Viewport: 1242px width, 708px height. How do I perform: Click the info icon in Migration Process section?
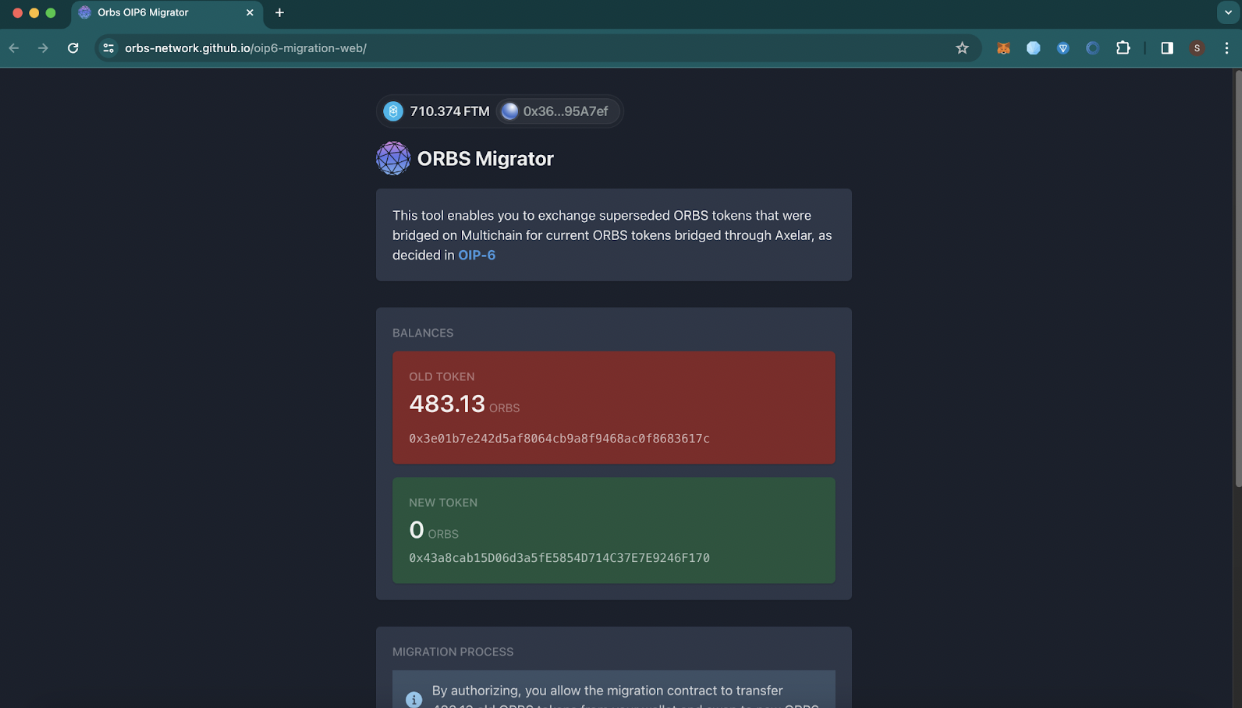[x=414, y=699]
